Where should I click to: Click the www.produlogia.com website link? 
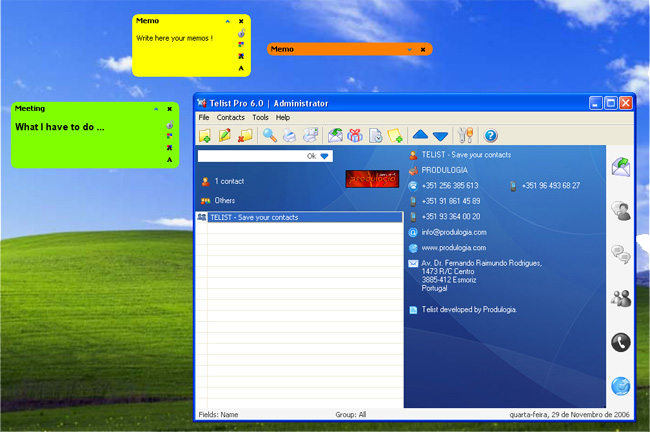pyautogui.click(x=453, y=247)
